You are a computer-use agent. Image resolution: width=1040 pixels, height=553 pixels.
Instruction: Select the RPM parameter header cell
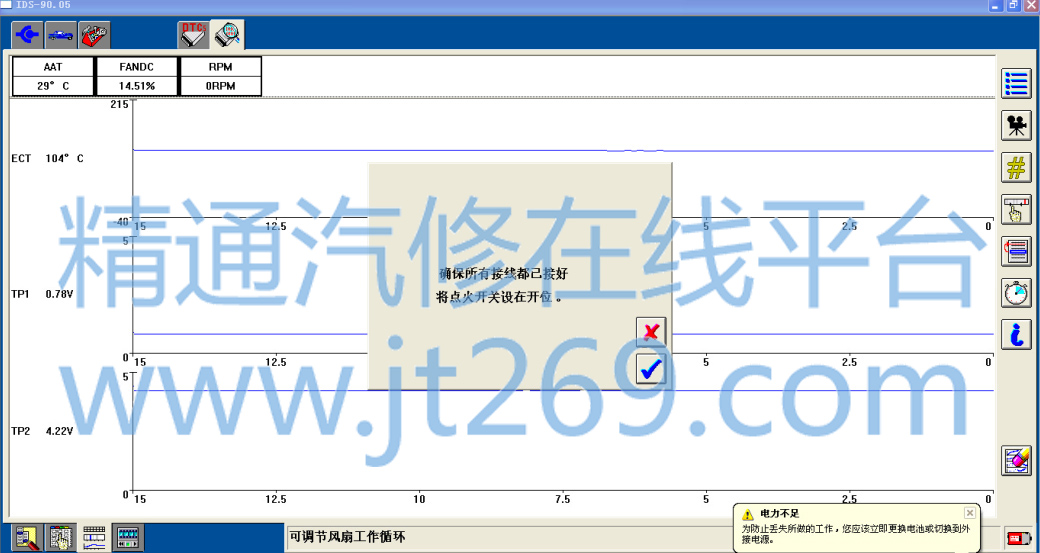pyautogui.click(x=220, y=67)
